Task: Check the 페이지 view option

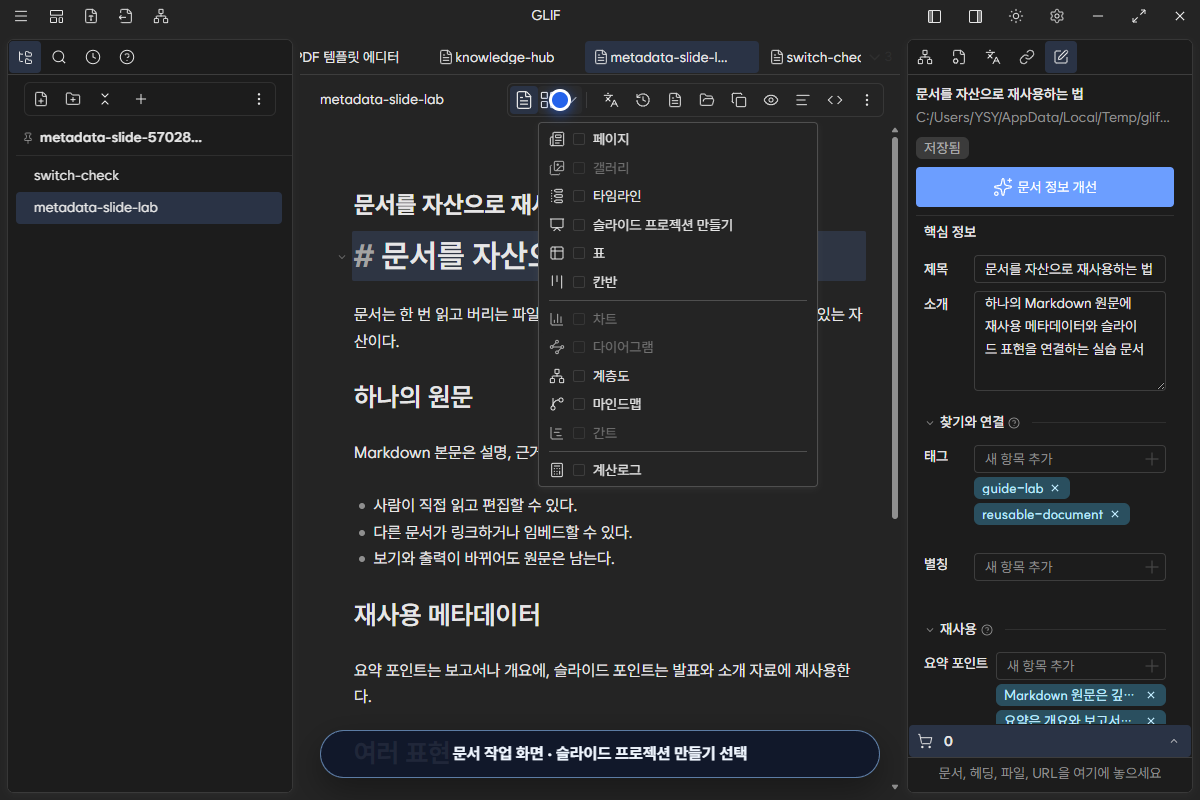Action: coord(579,139)
